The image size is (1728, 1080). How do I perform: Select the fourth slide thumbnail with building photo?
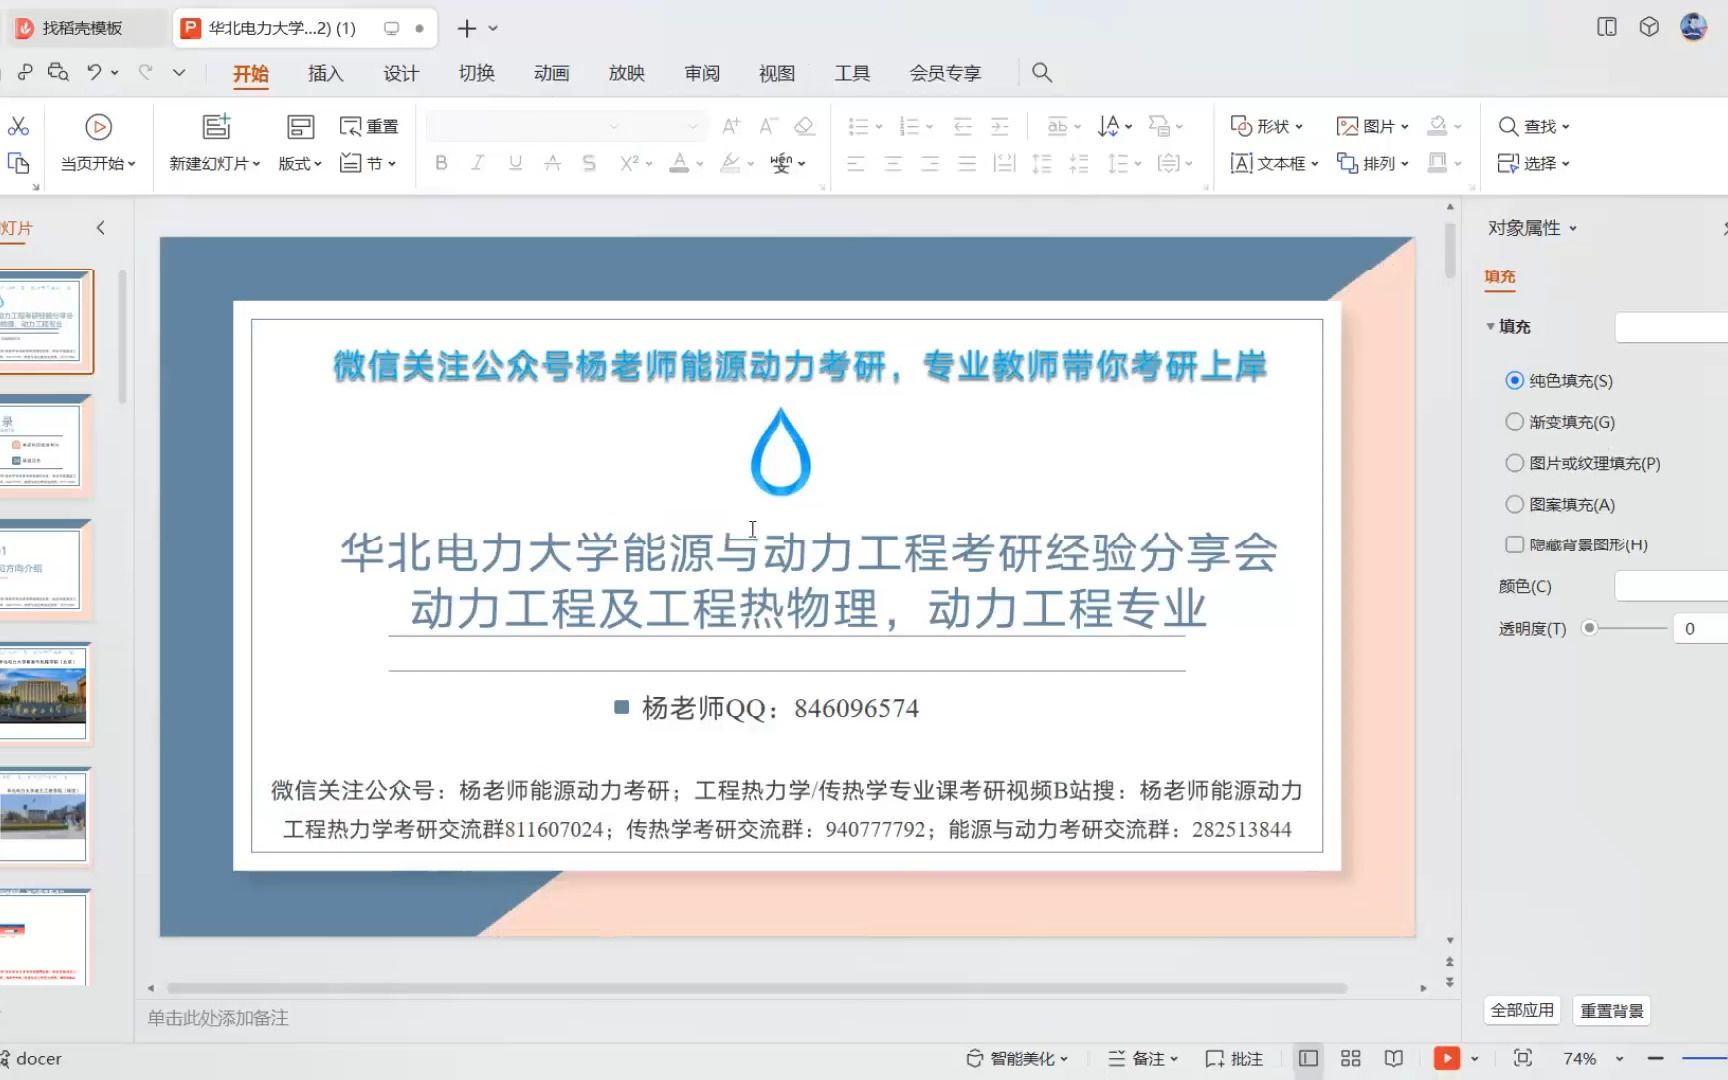pos(43,694)
